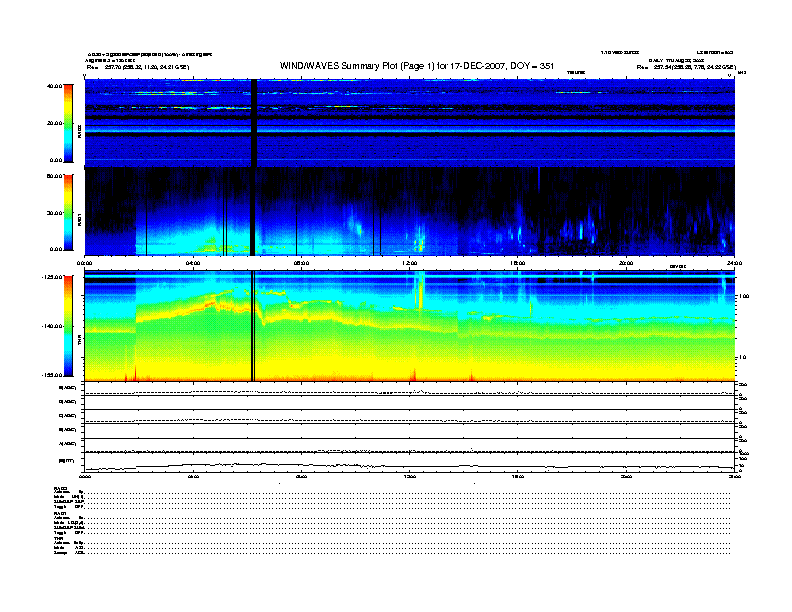Click the 16:00 tick label under the RAD1 panel
The image size is (792, 612).
tap(518, 263)
